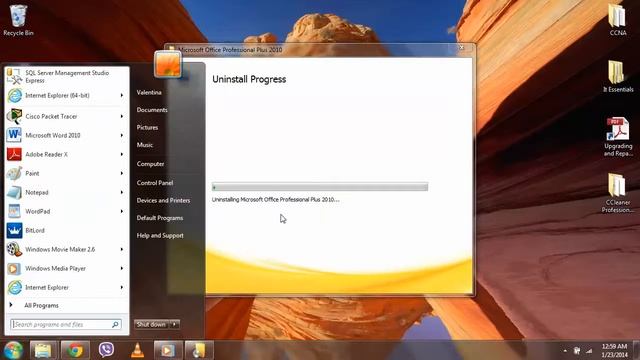Show All Programs list
This screenshot has height=360, width=640.
(41, 305)
